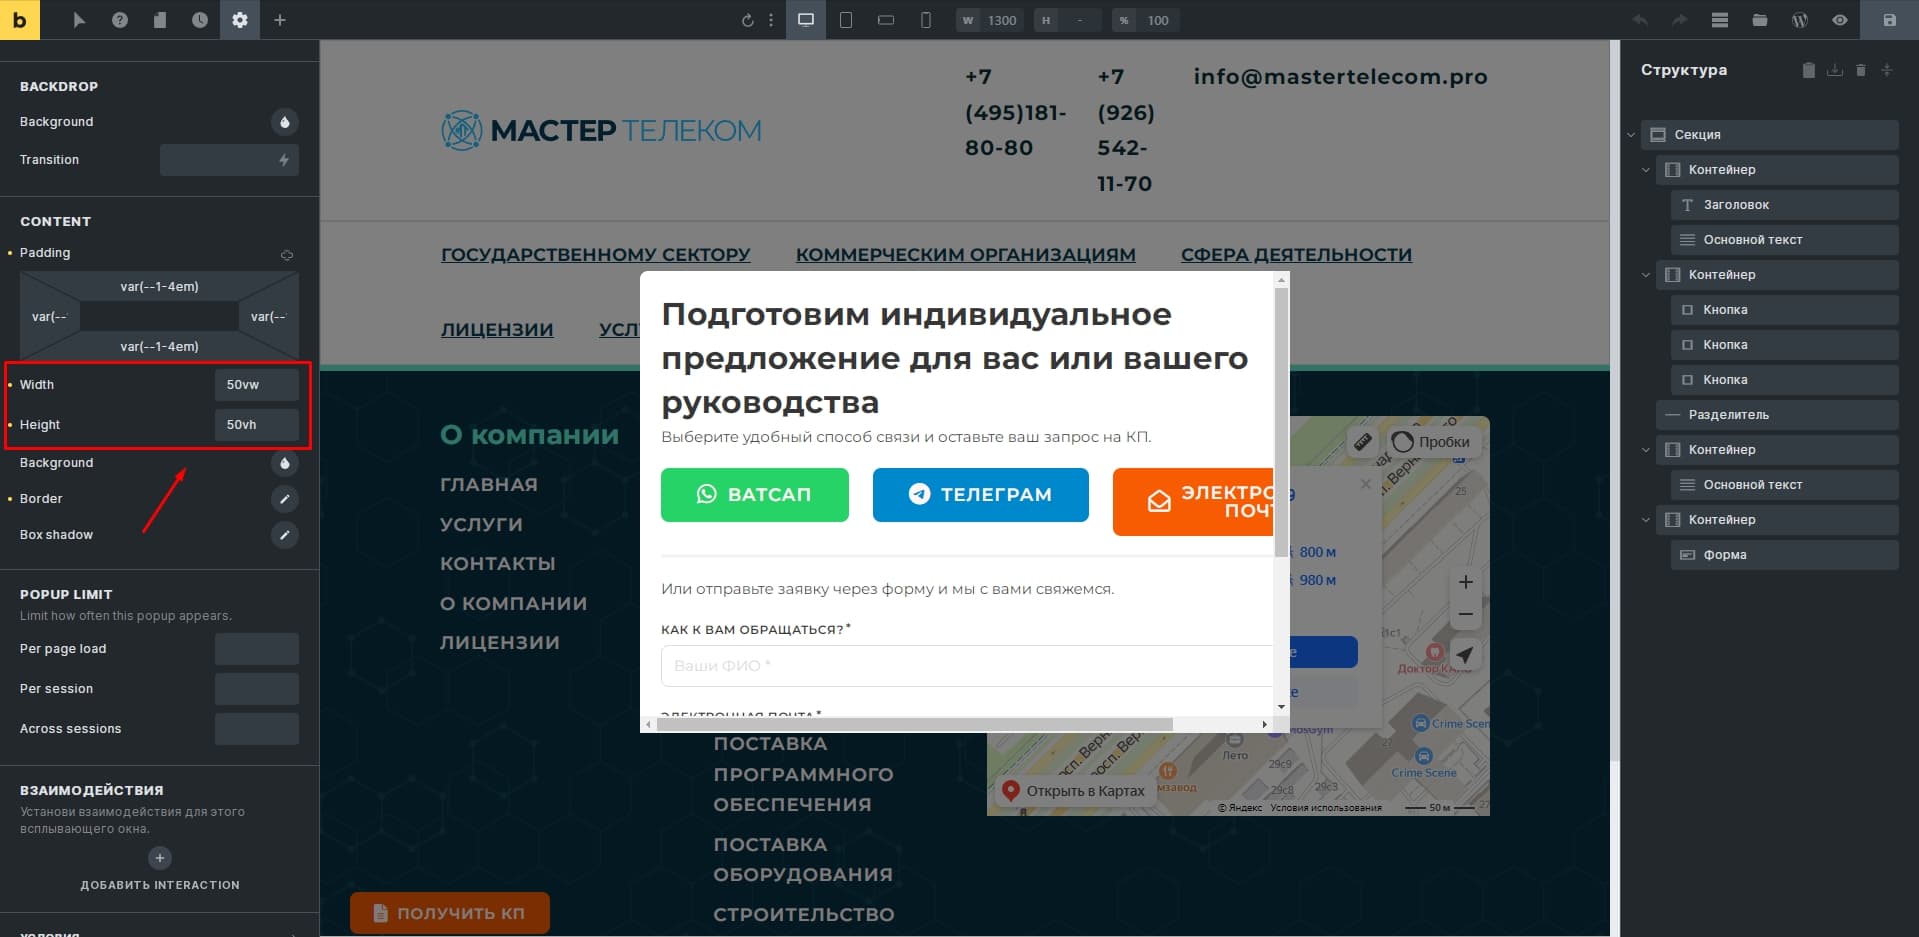Image resolution: width=1919 pixels, height=937 pixels.
Task: Open the help question mark icon
Action: pos(120,20)
